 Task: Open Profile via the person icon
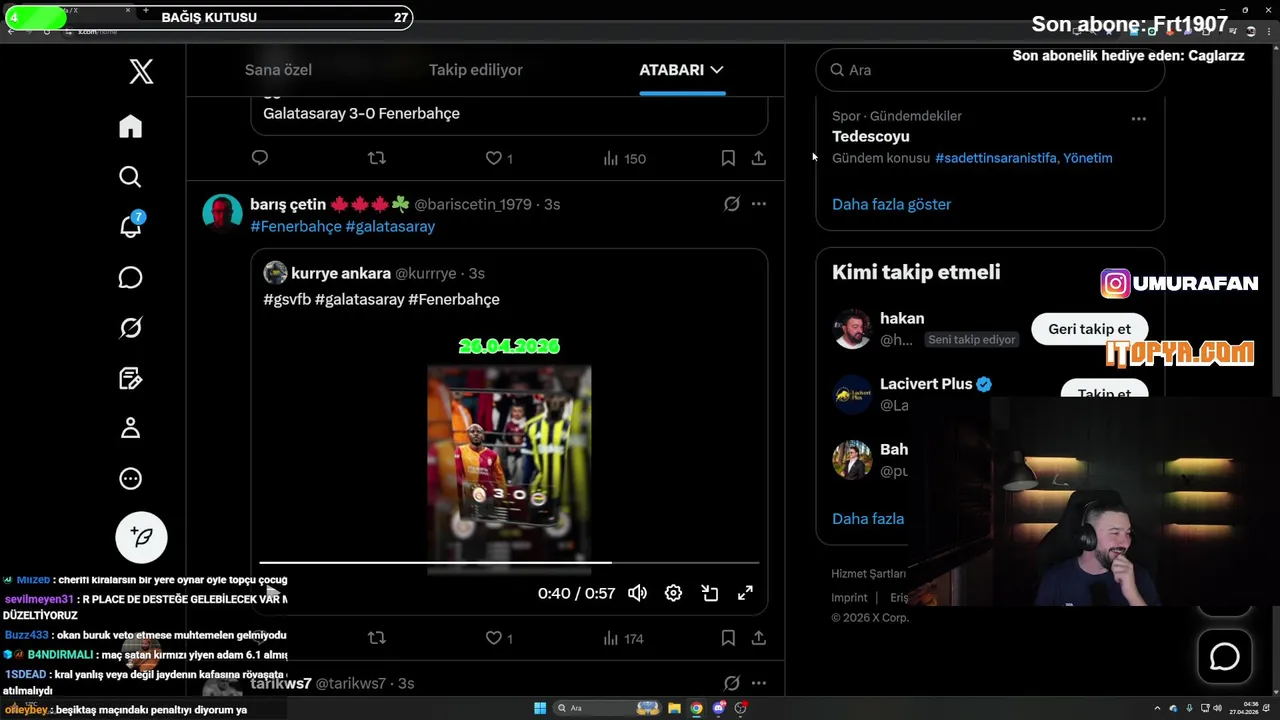click(x=130, y=428)
